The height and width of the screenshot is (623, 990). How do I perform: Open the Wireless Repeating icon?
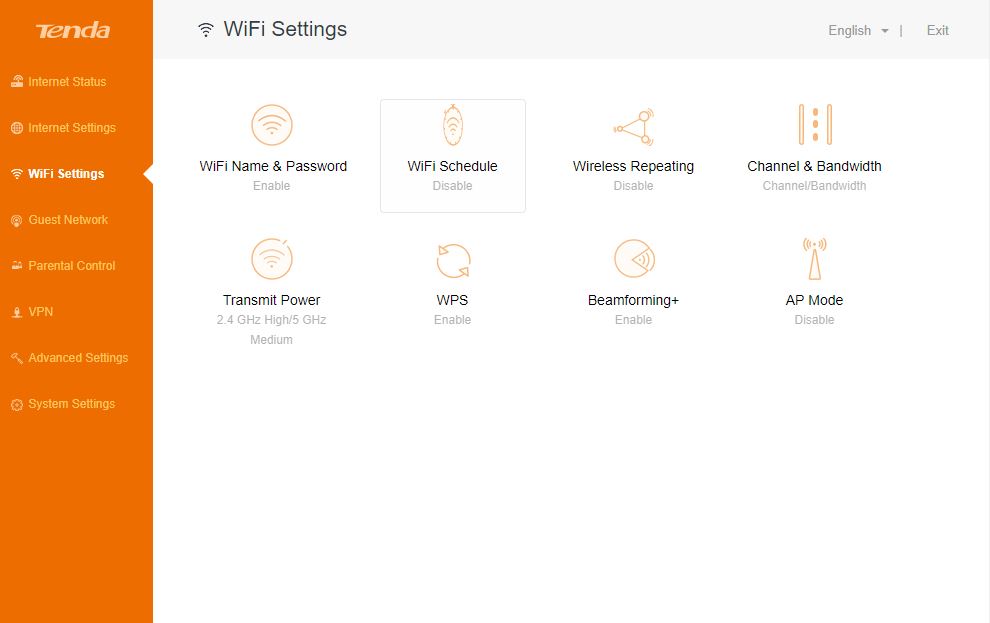[633, 126]
